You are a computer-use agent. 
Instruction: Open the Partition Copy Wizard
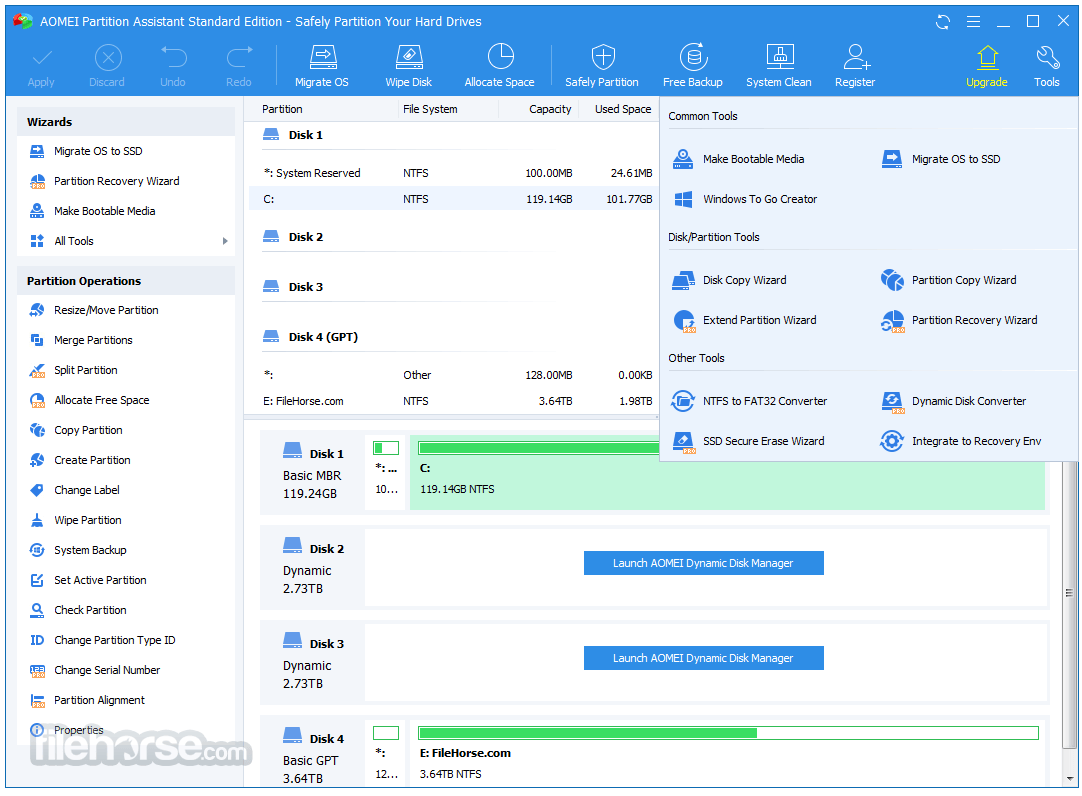point(948,280)
